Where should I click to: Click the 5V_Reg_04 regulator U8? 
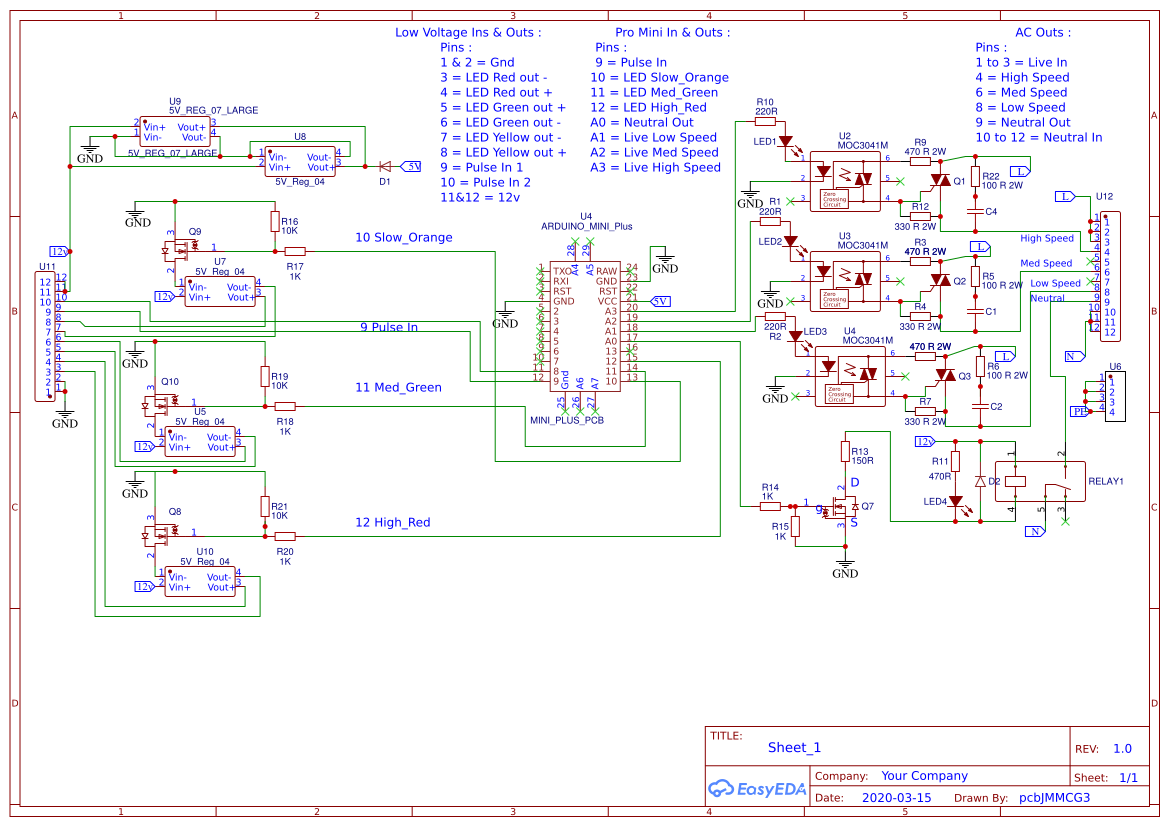point(300,161)
